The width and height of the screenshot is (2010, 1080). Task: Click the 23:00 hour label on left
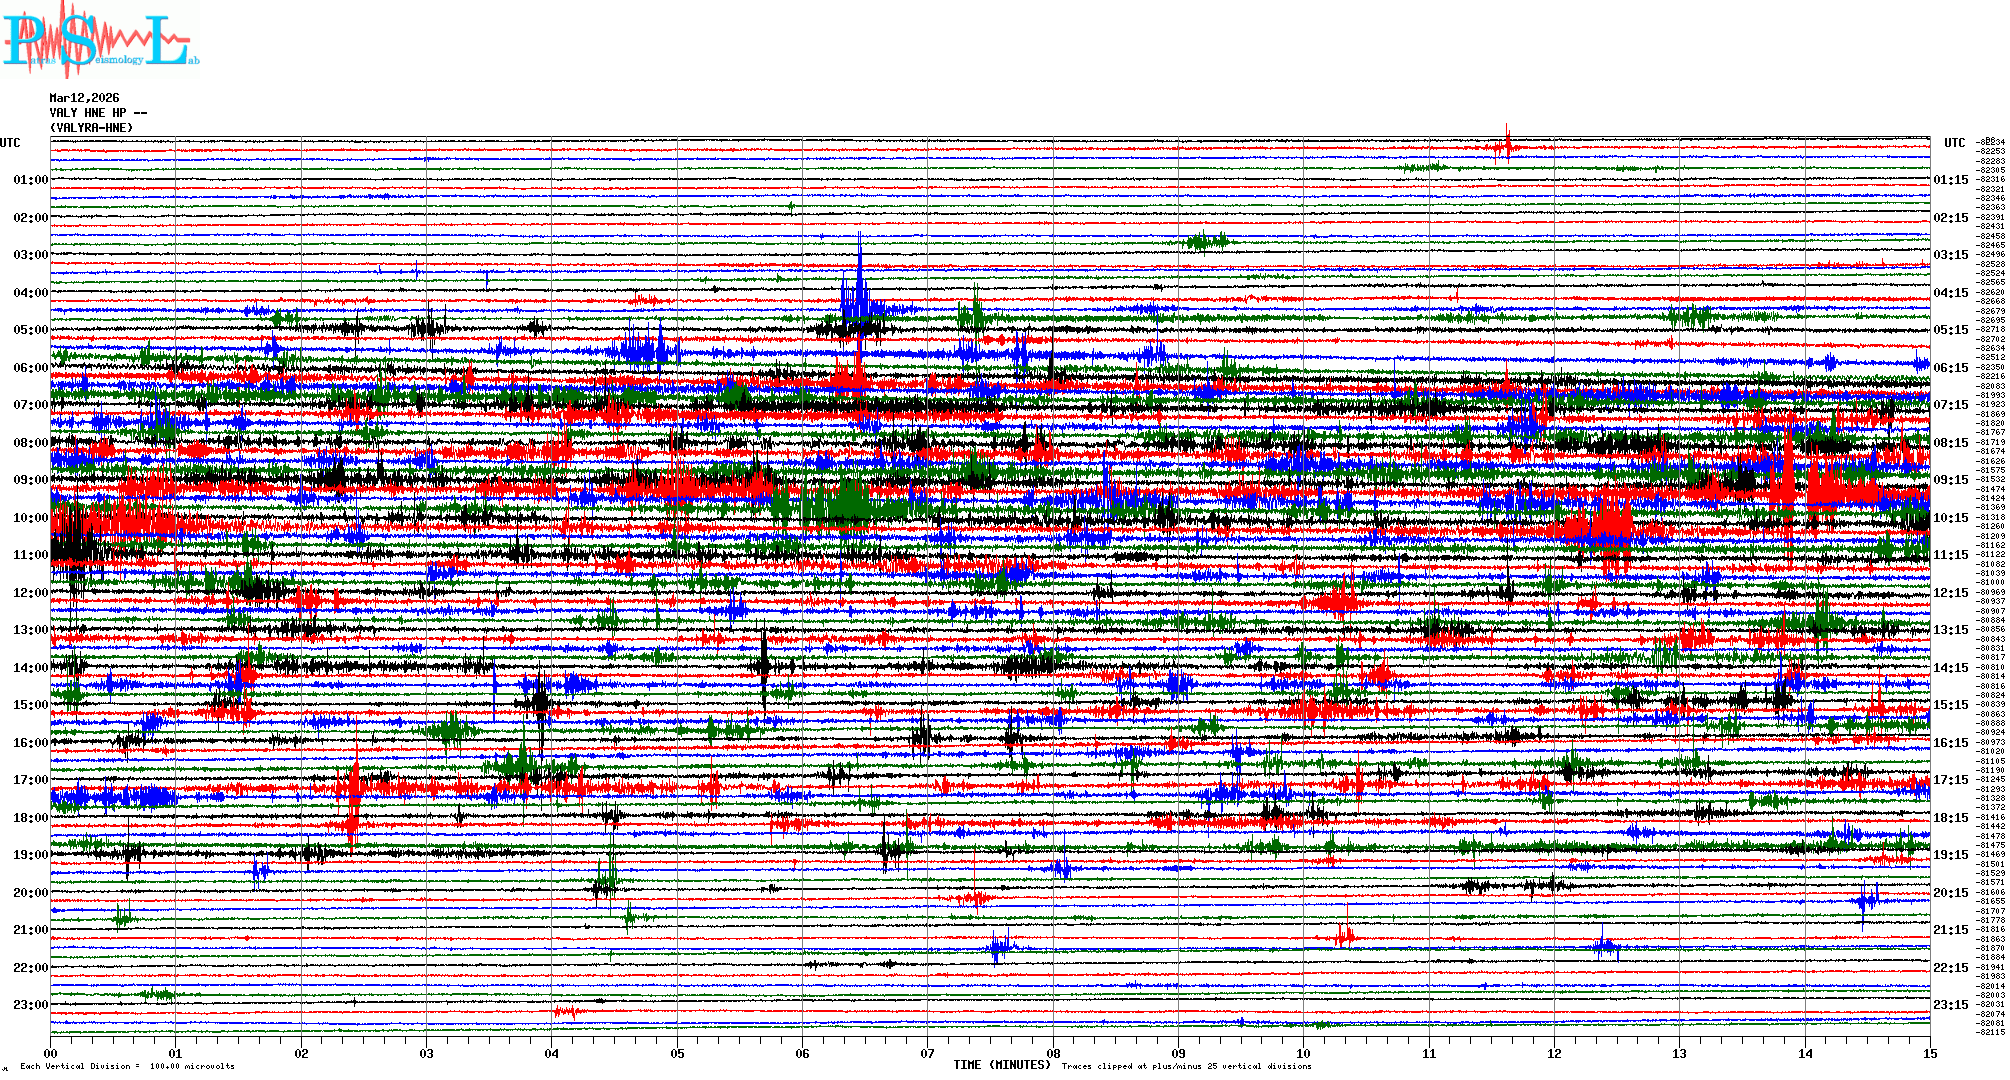click(30, 1005)
